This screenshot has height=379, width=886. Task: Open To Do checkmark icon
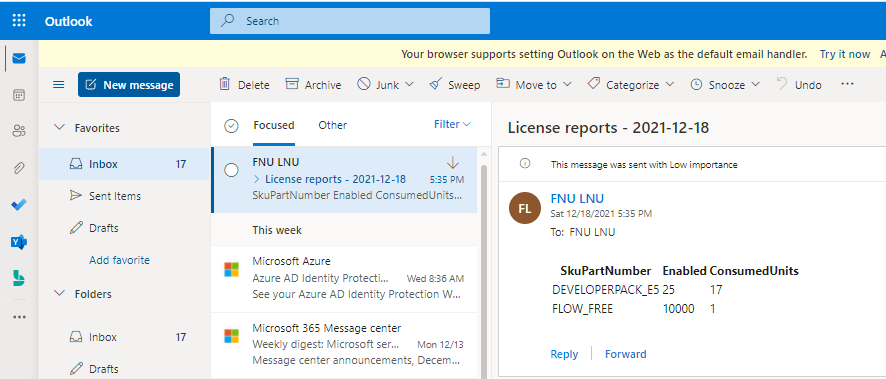click(x=19, y=204)
